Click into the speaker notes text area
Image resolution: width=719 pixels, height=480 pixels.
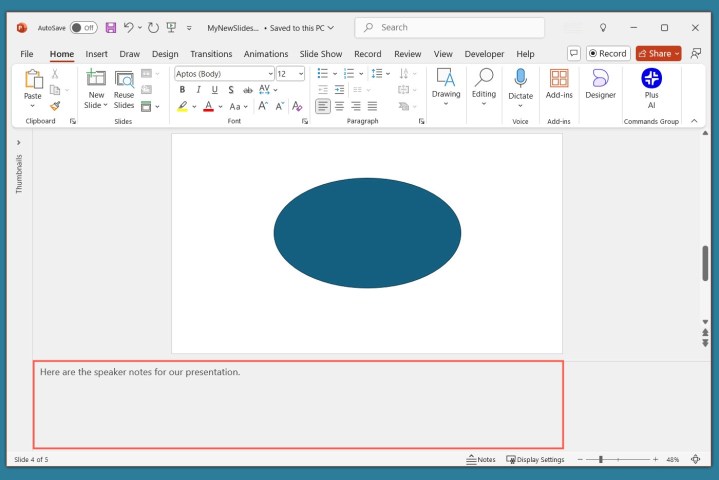coord(298,405)
